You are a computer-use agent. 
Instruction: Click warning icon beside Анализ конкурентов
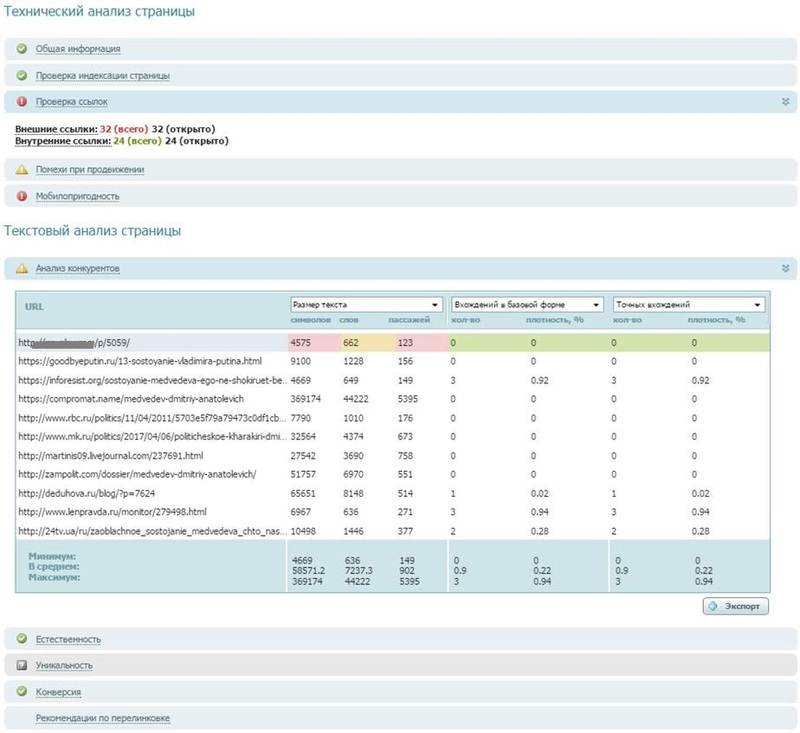click(x=21, y=268)
